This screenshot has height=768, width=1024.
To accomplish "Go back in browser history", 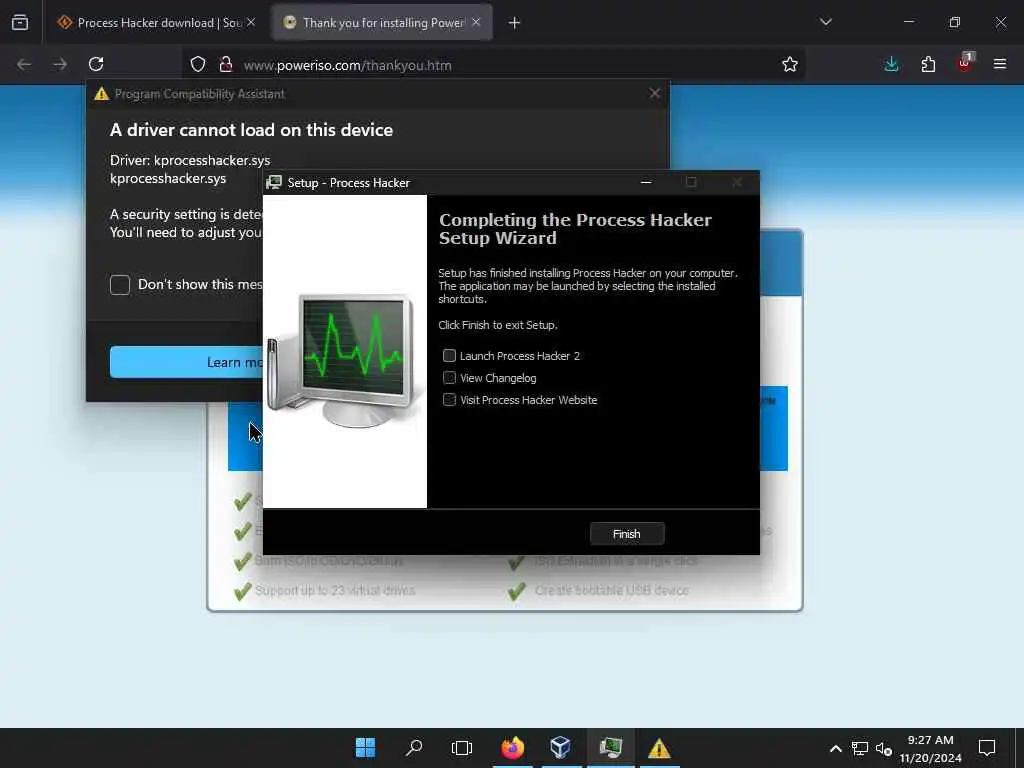I will tap(24, 64).
